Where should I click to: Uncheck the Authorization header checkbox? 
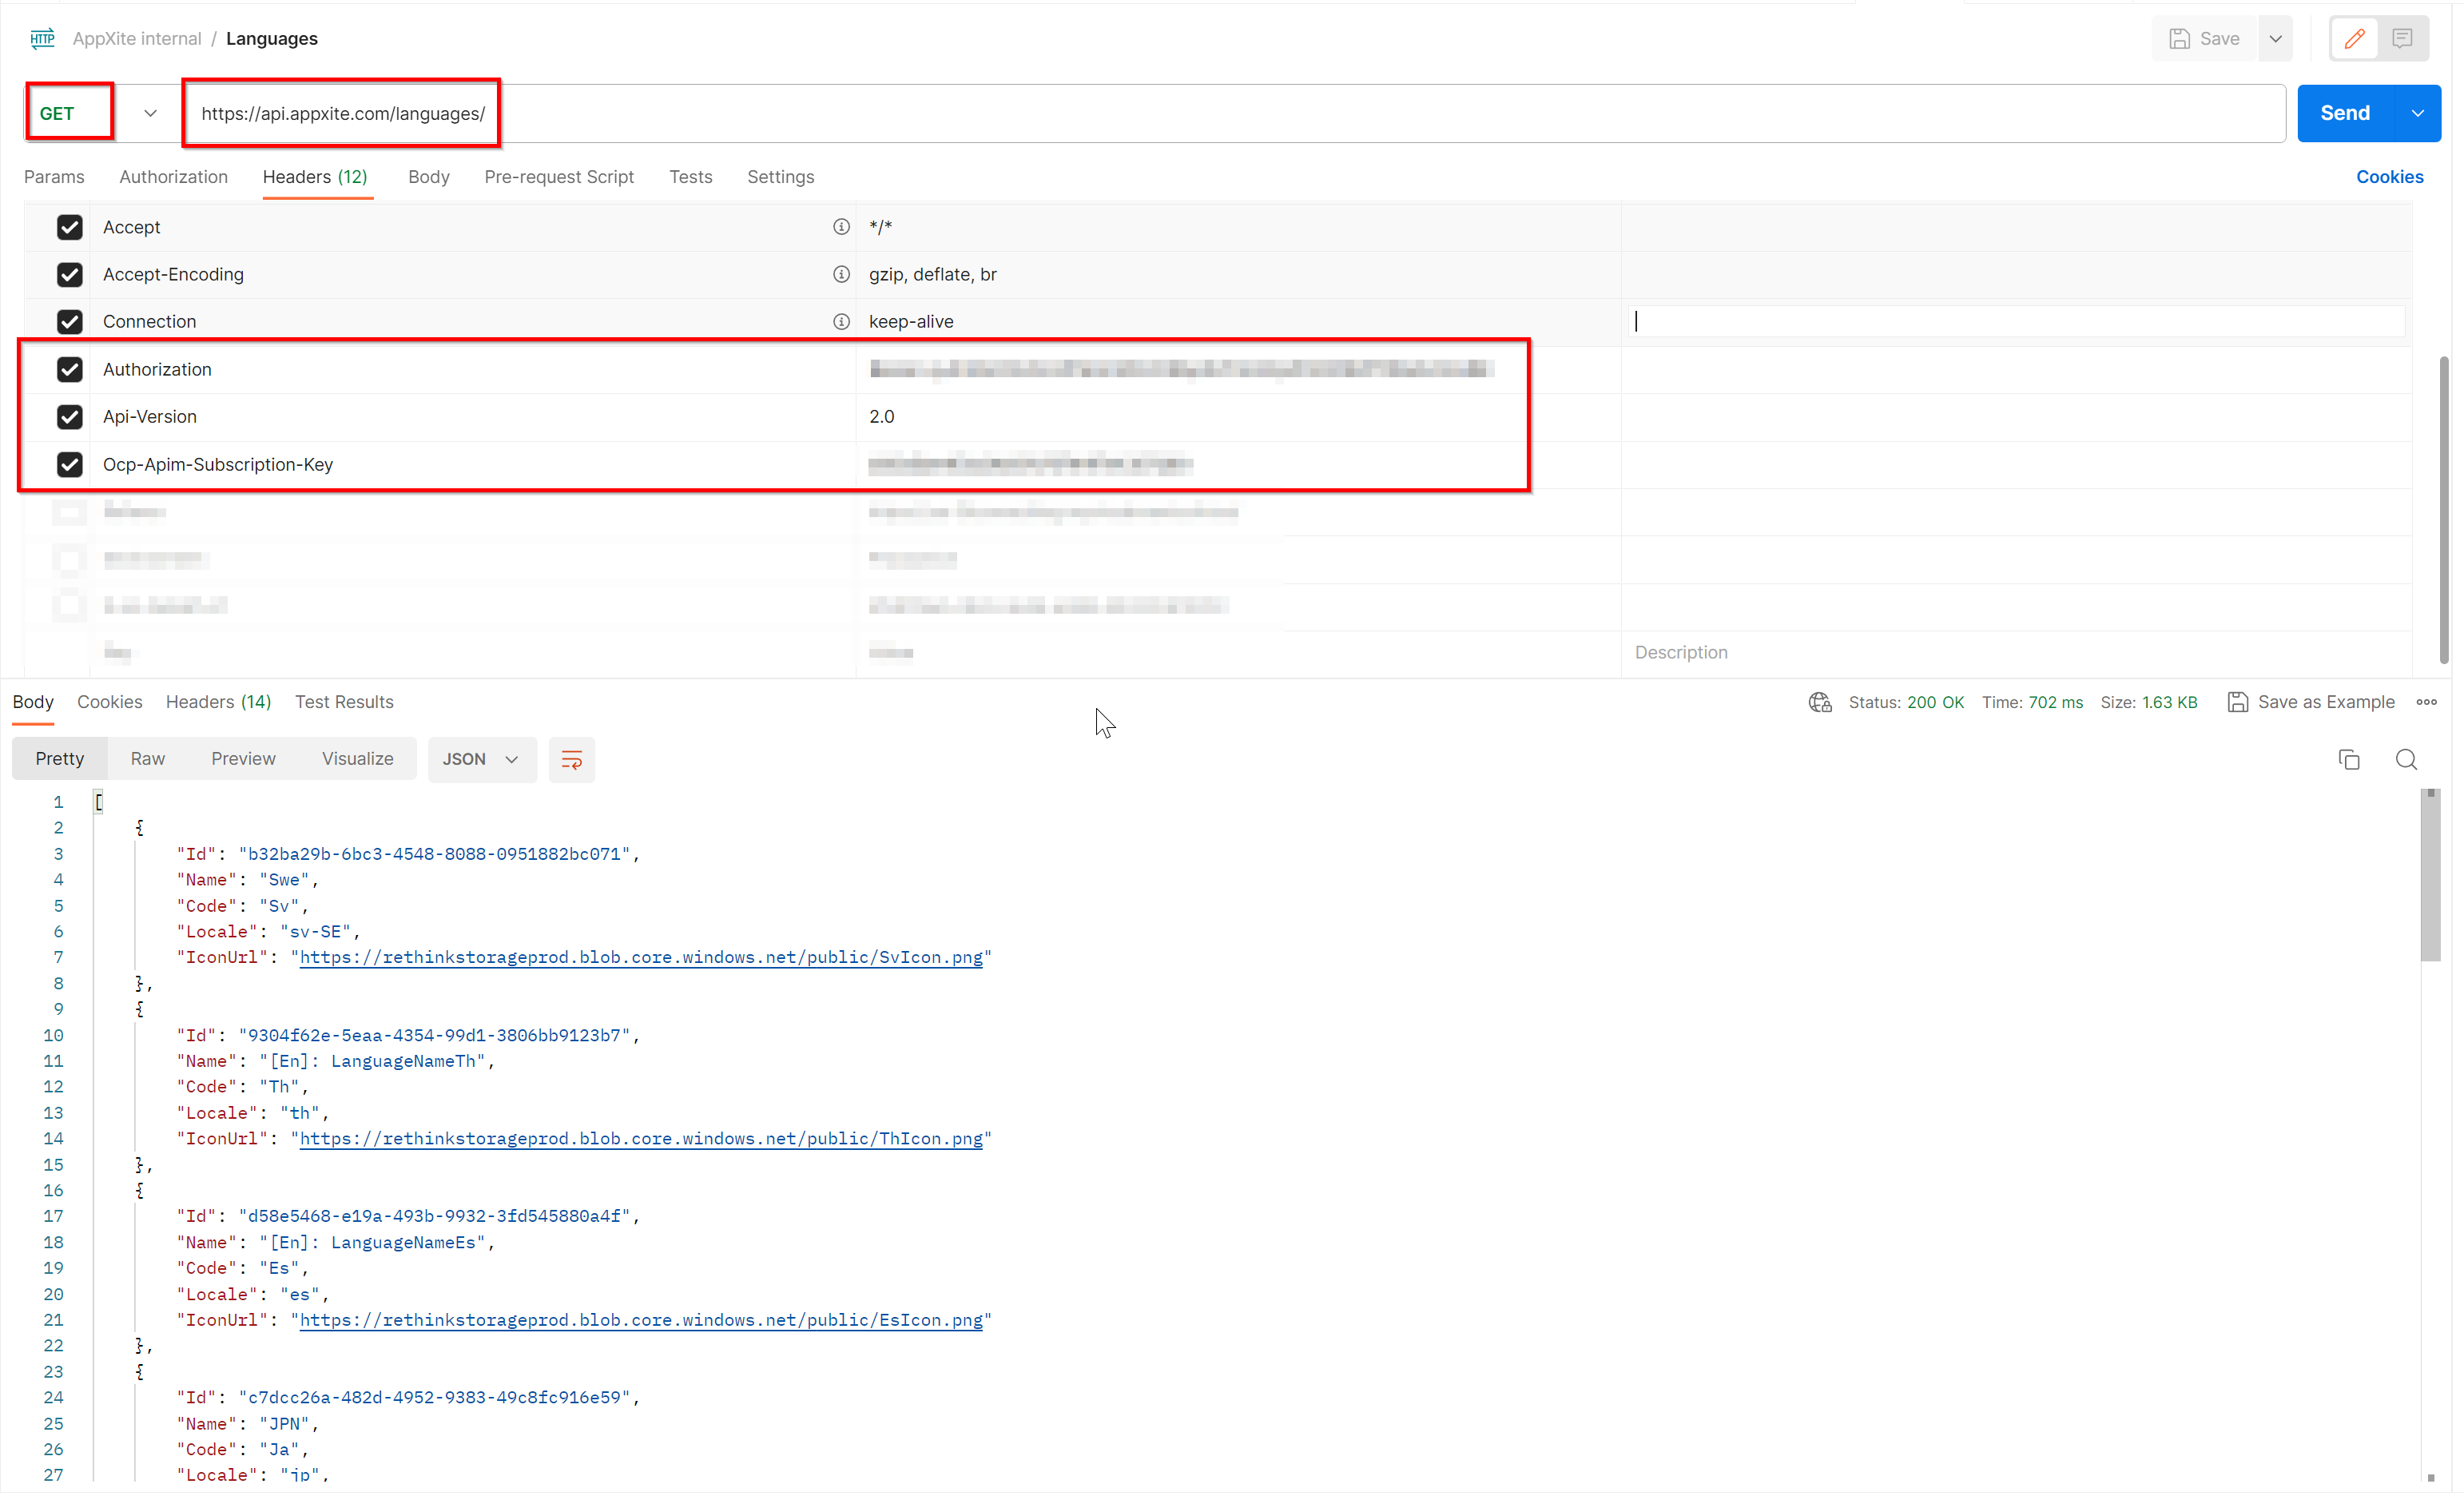(69, 369)
